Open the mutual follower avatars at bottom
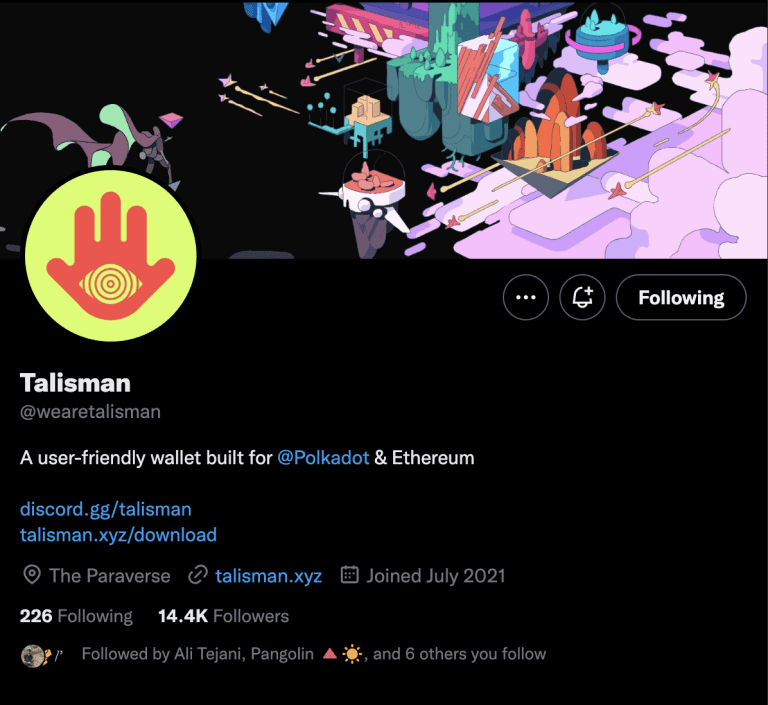 (43, 656)
